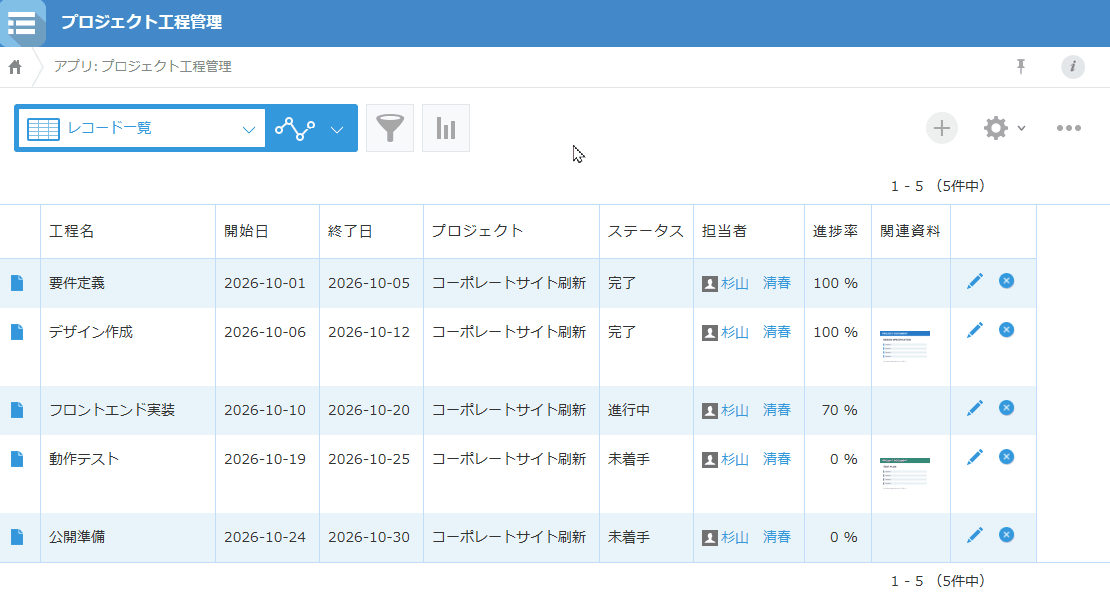Edit the フロントエンド実装 record with pencil
1110x597 pixels.
pos(975,408)
